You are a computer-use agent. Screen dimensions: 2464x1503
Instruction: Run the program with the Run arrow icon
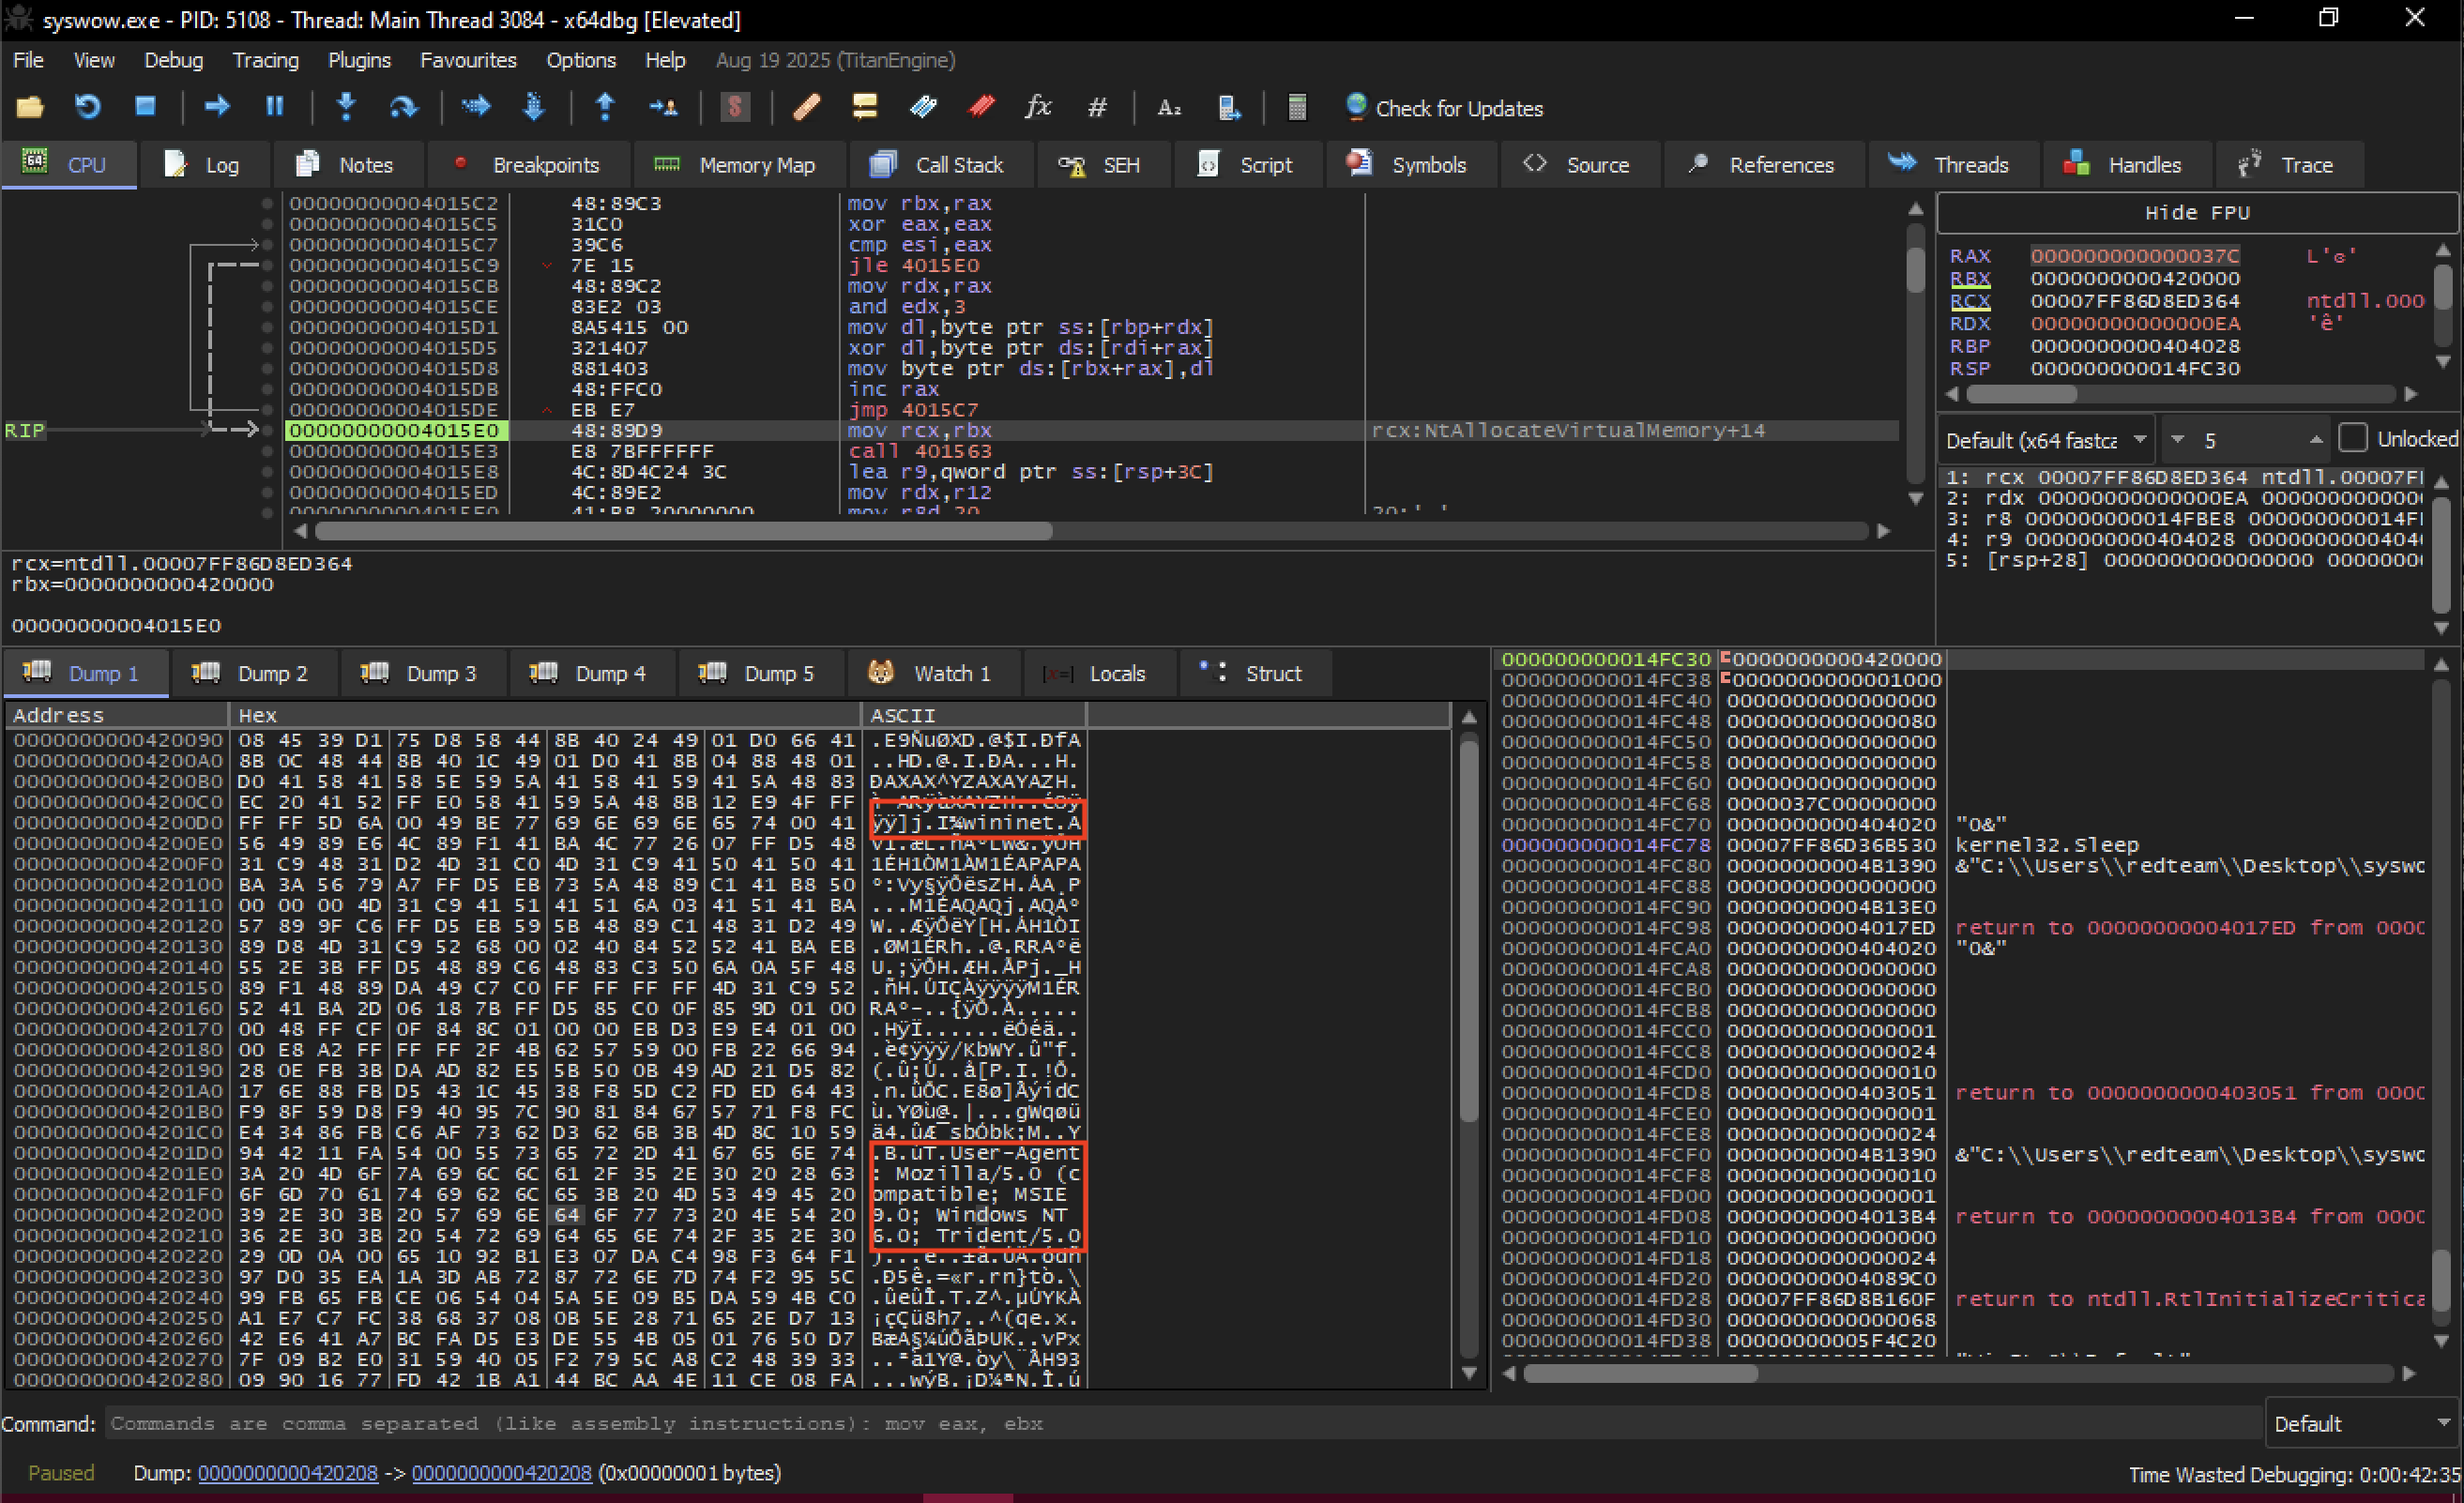[217, 107]
